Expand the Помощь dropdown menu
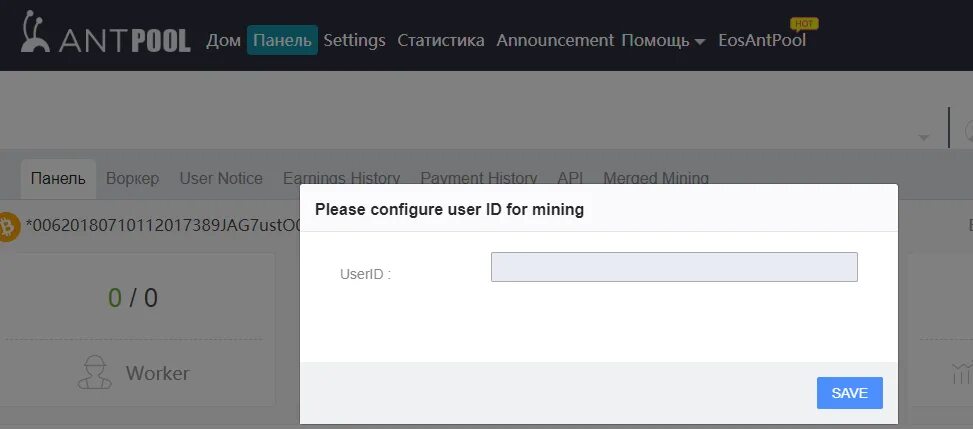This screenshot has height=429, width=973. 663,41
